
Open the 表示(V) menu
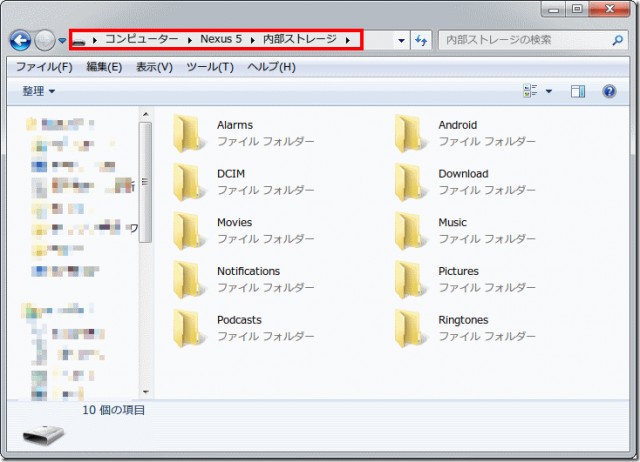click(x=154, y=67)
